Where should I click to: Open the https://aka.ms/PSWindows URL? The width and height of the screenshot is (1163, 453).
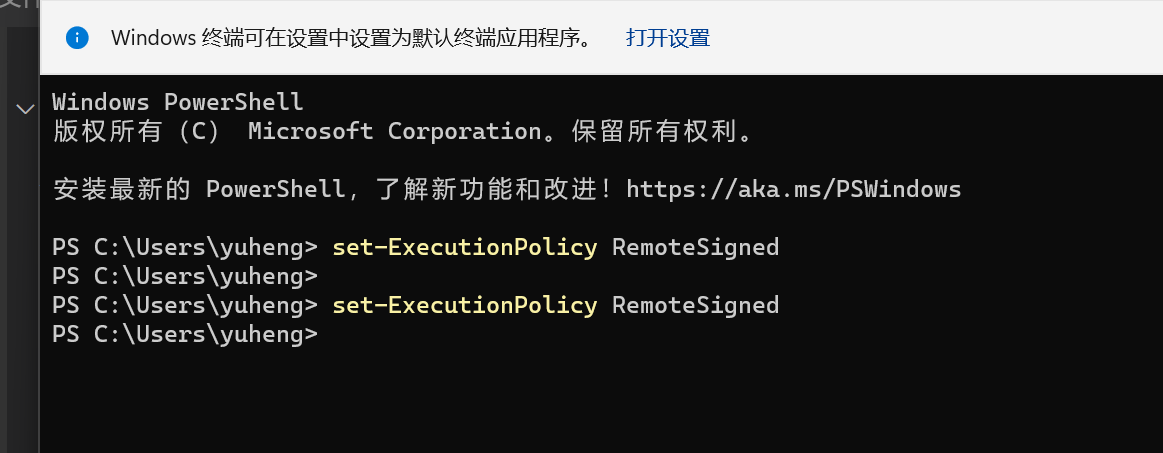(x=794, y=189)
